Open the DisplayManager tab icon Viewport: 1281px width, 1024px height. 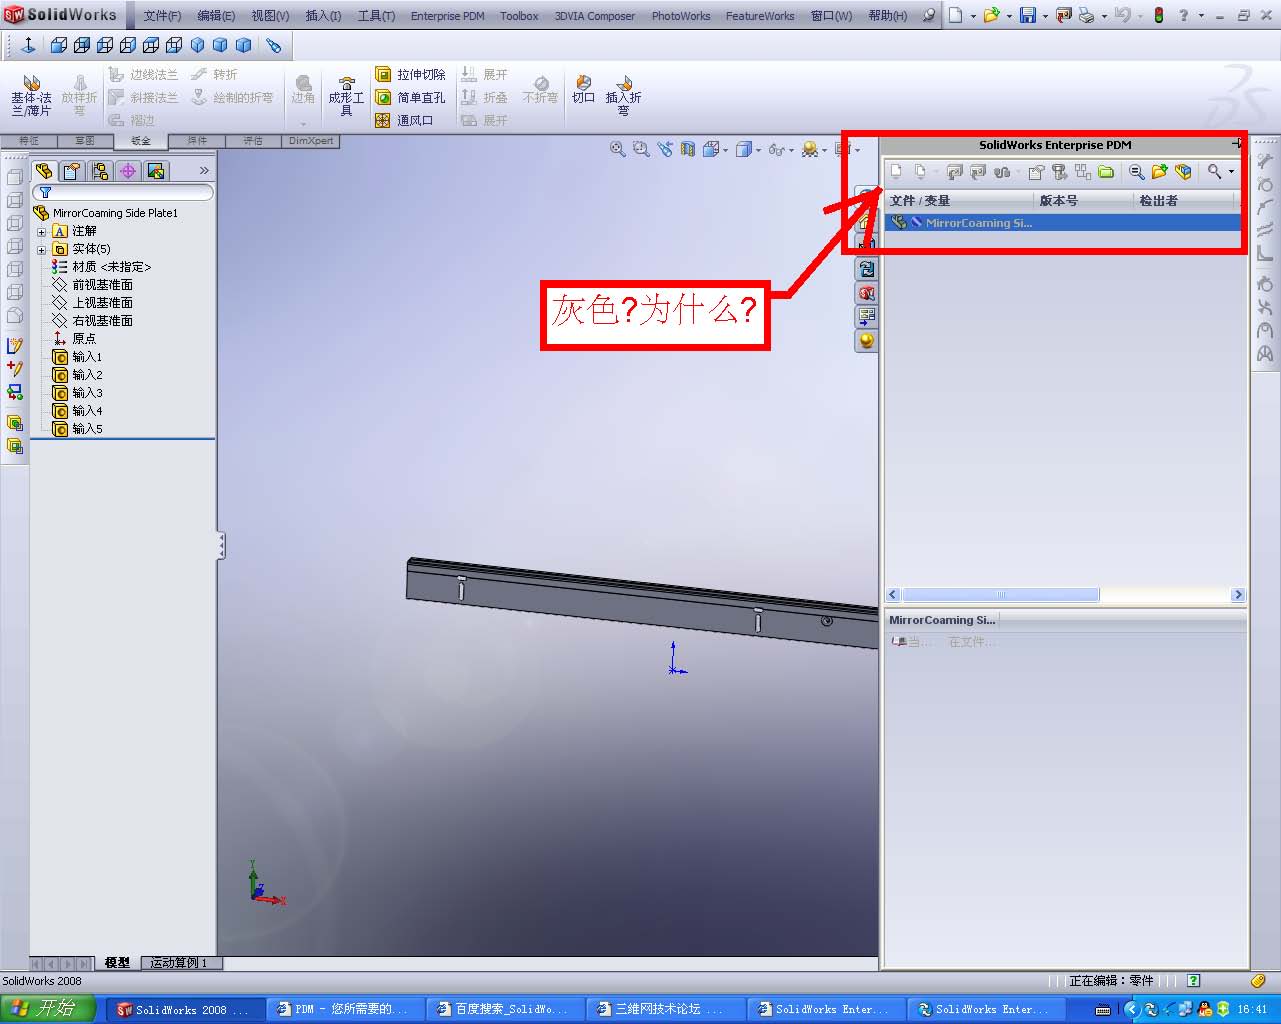[156, 171]
